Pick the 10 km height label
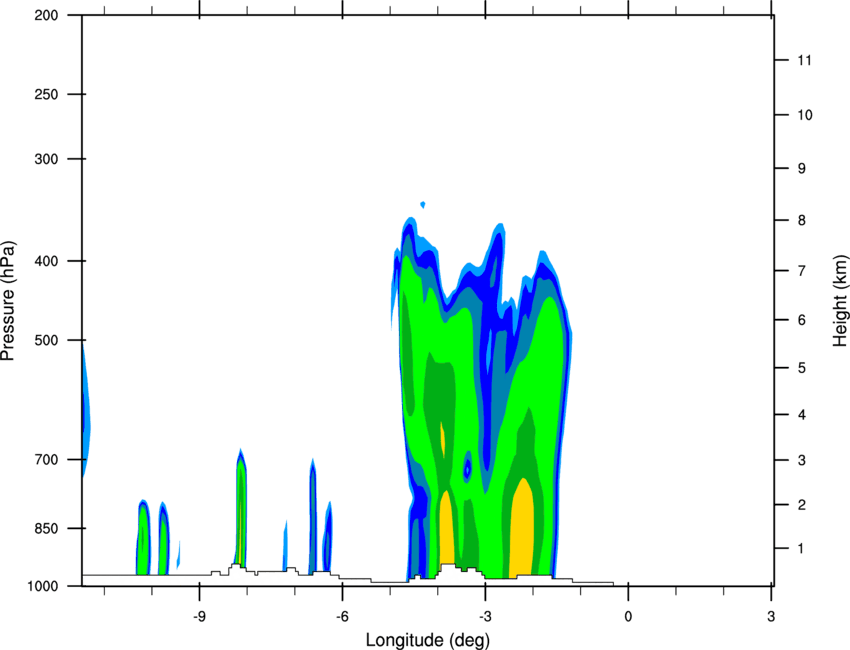850x650 pixels. 804,115
